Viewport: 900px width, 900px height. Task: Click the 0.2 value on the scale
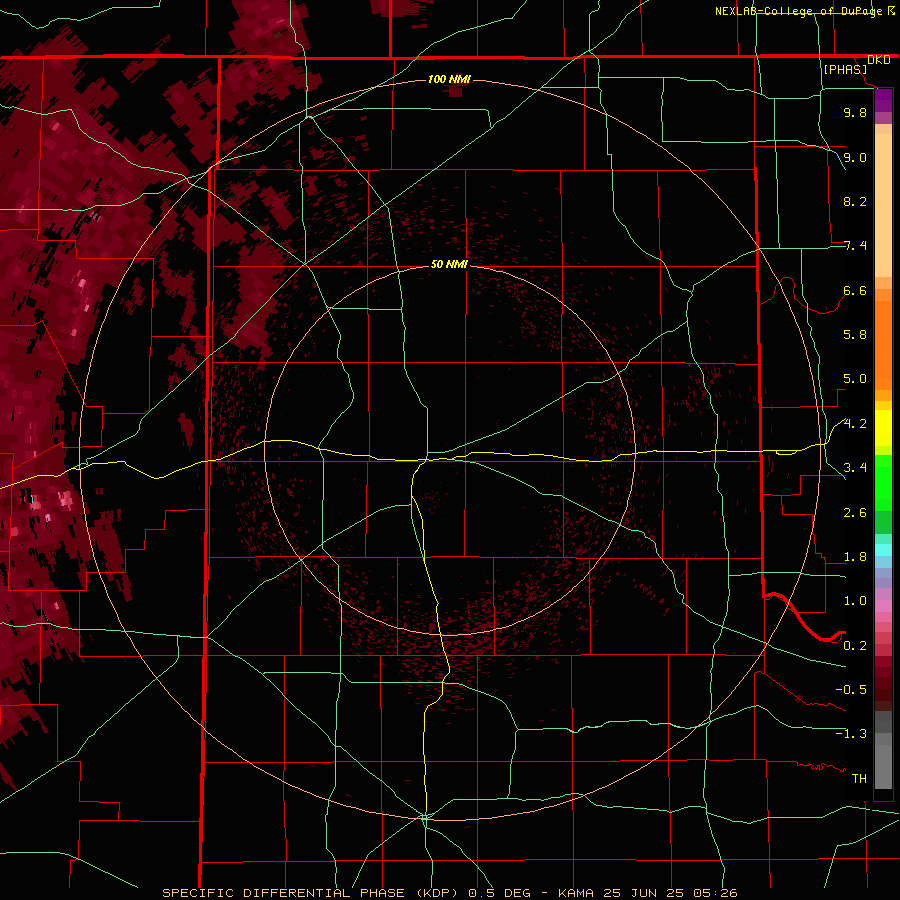[x=855, y=646]
